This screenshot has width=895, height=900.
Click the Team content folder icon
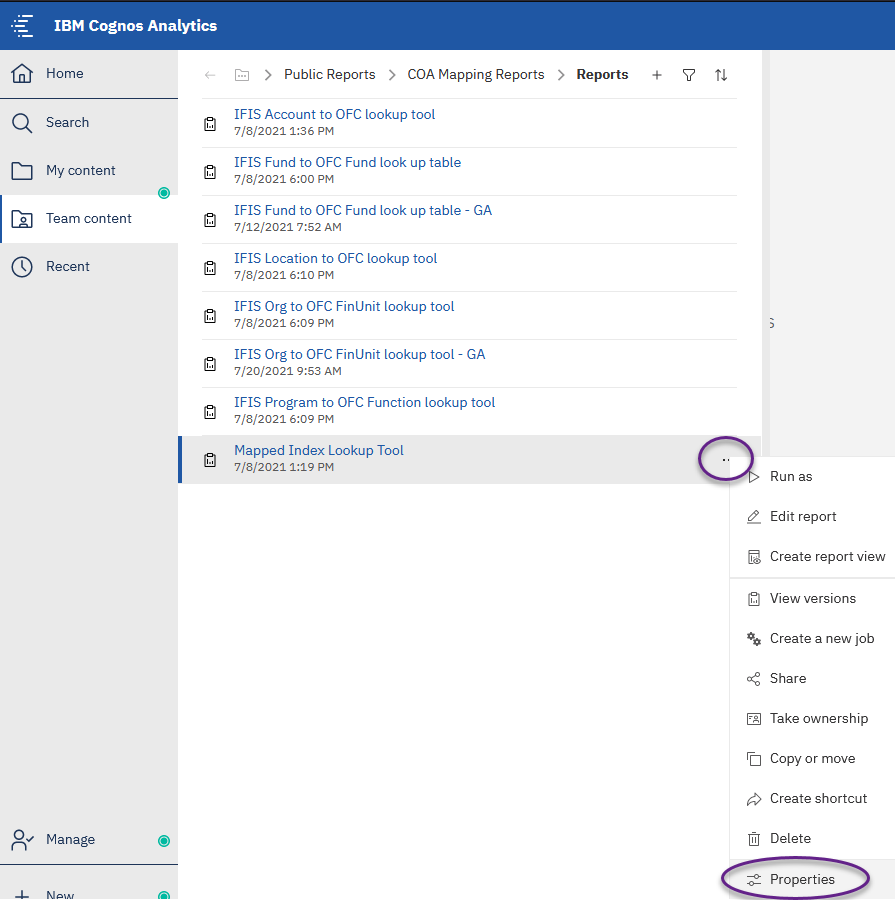pyautogui.click(x=22, y=219)
